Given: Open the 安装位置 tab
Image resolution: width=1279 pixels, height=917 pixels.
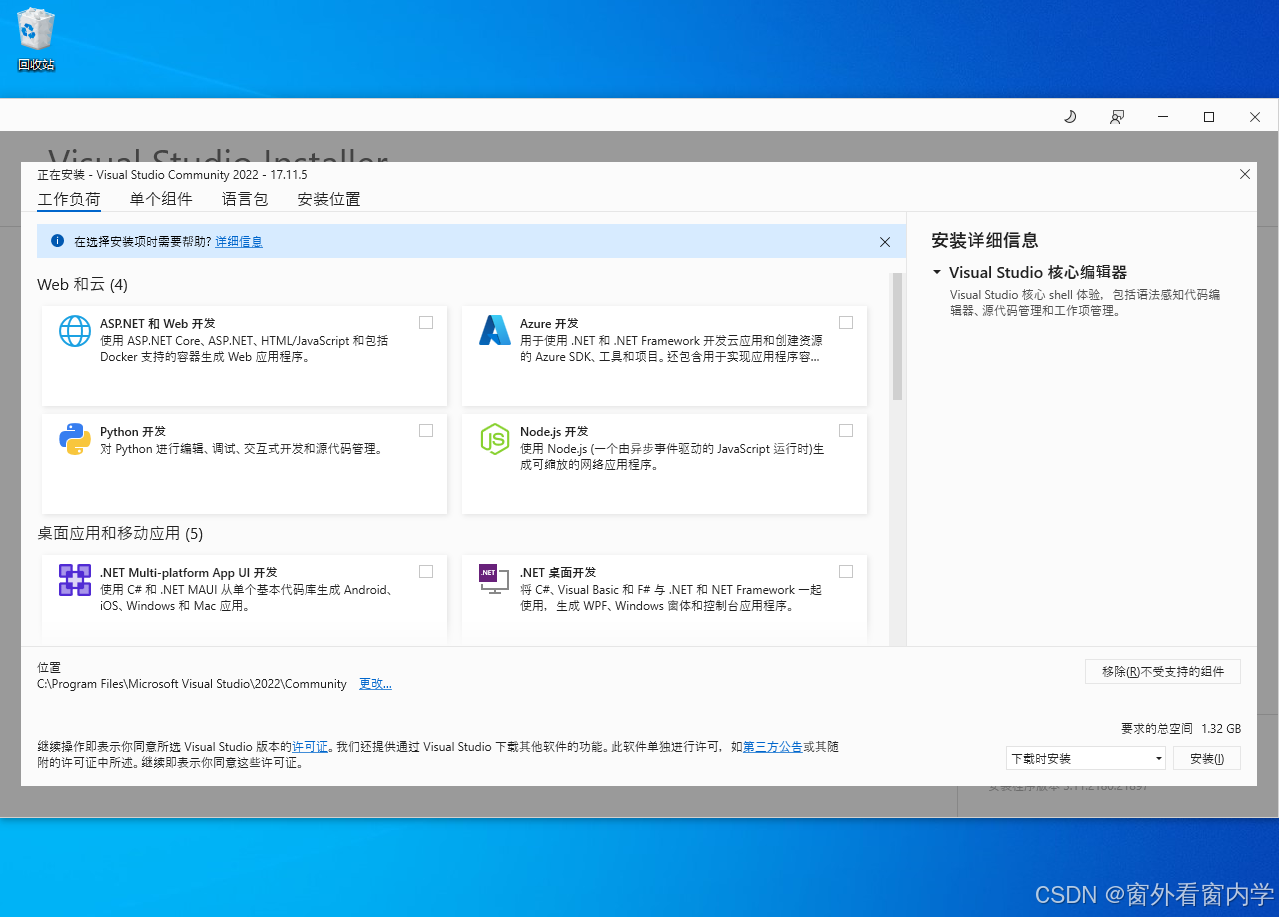Looking at the screenshot, I should point(329,199).
